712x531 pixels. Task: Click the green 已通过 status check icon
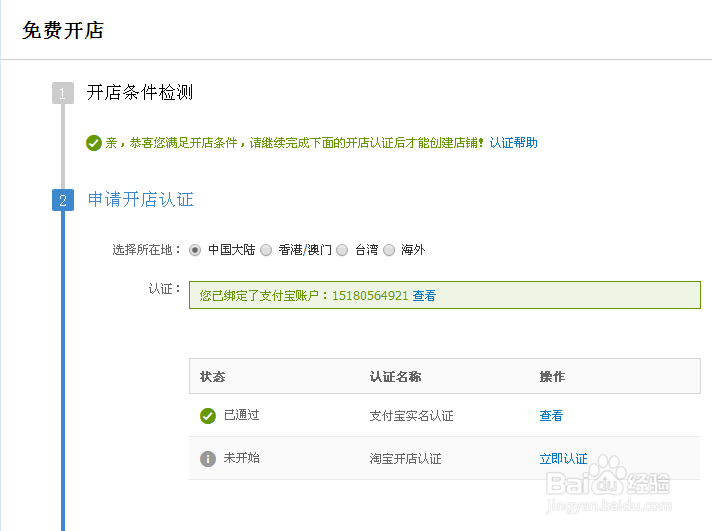coord(208,416)
